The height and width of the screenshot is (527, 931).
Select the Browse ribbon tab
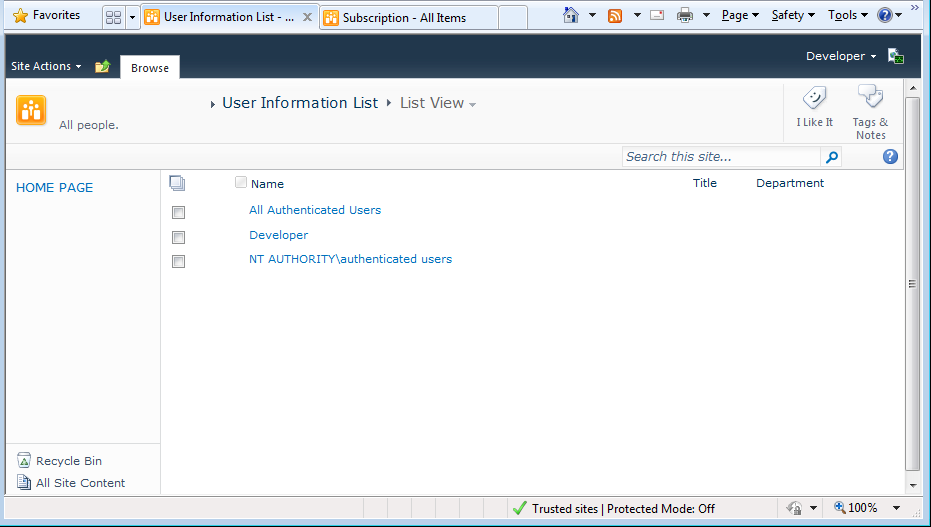pyautogui.click(x=150, y=68)
